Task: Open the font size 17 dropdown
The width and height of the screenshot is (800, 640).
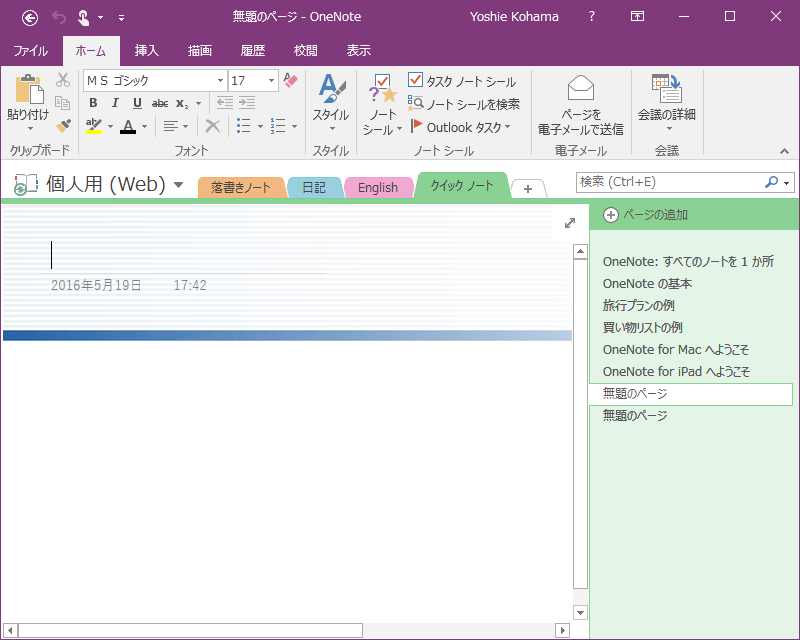Action: (271, 81)
